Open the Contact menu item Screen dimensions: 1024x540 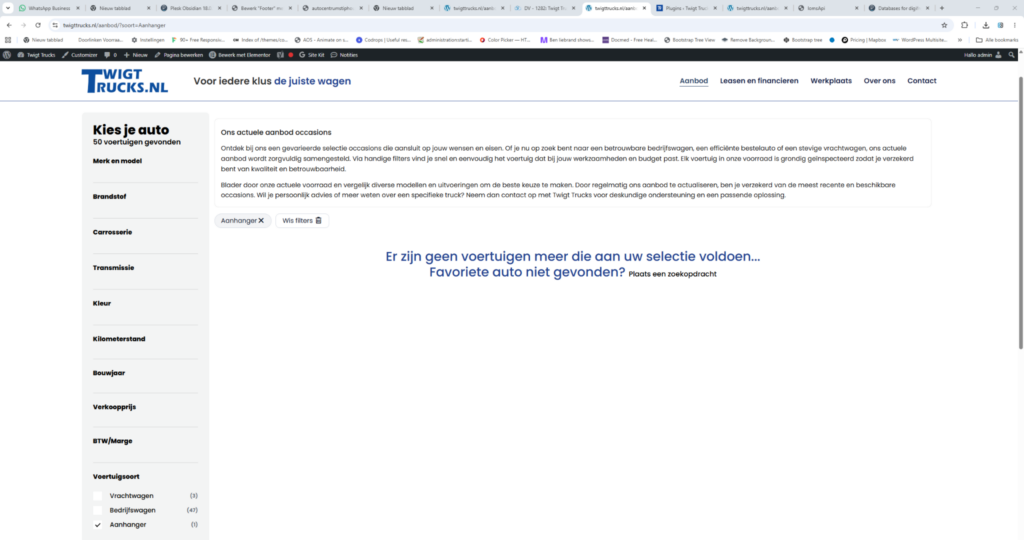[x=921, y=81]
